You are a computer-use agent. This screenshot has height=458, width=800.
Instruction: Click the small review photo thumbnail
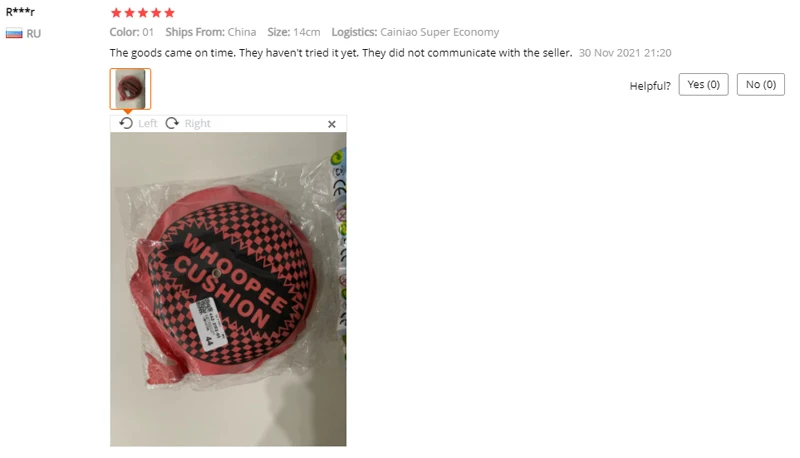pyautogui.click(x=130, y=89)
